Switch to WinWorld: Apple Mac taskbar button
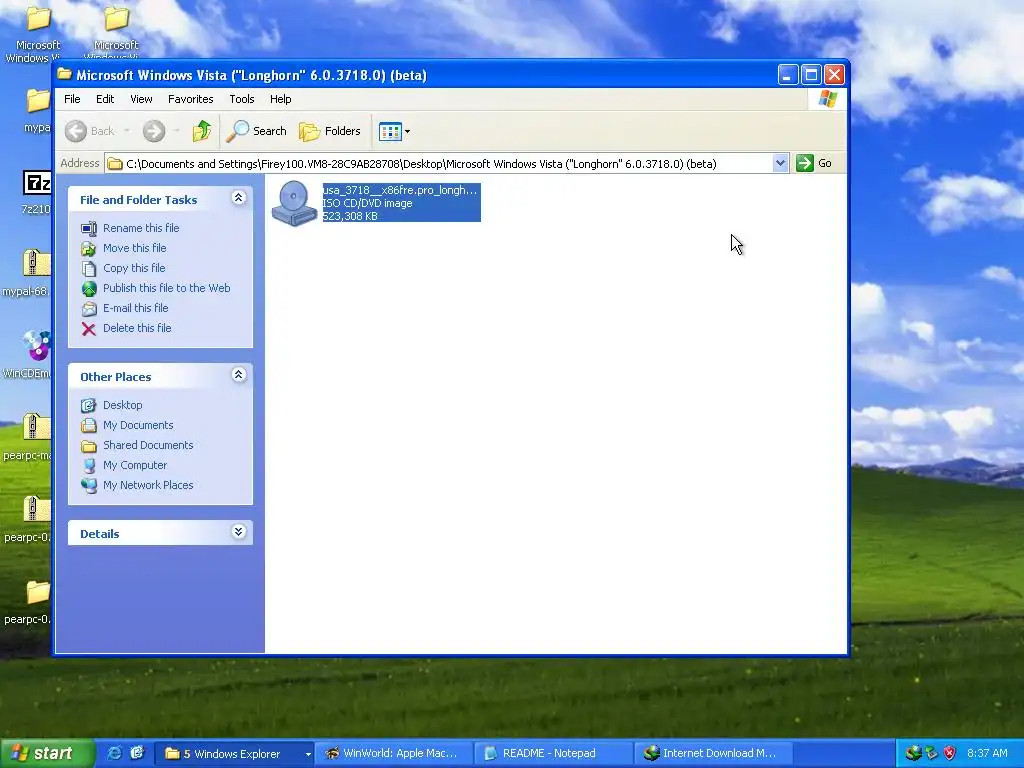 point(394,754)
